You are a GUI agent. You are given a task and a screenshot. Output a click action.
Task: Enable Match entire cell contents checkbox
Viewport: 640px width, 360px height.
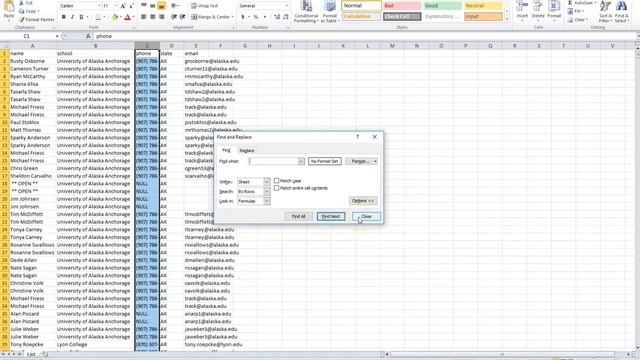click(x=277, y=188)
